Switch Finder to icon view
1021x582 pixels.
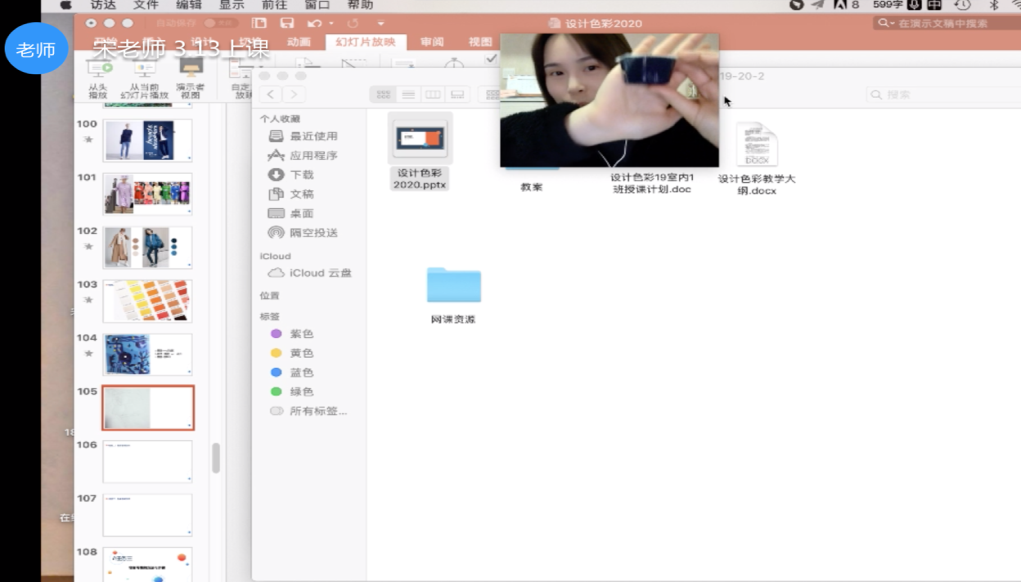383,94
